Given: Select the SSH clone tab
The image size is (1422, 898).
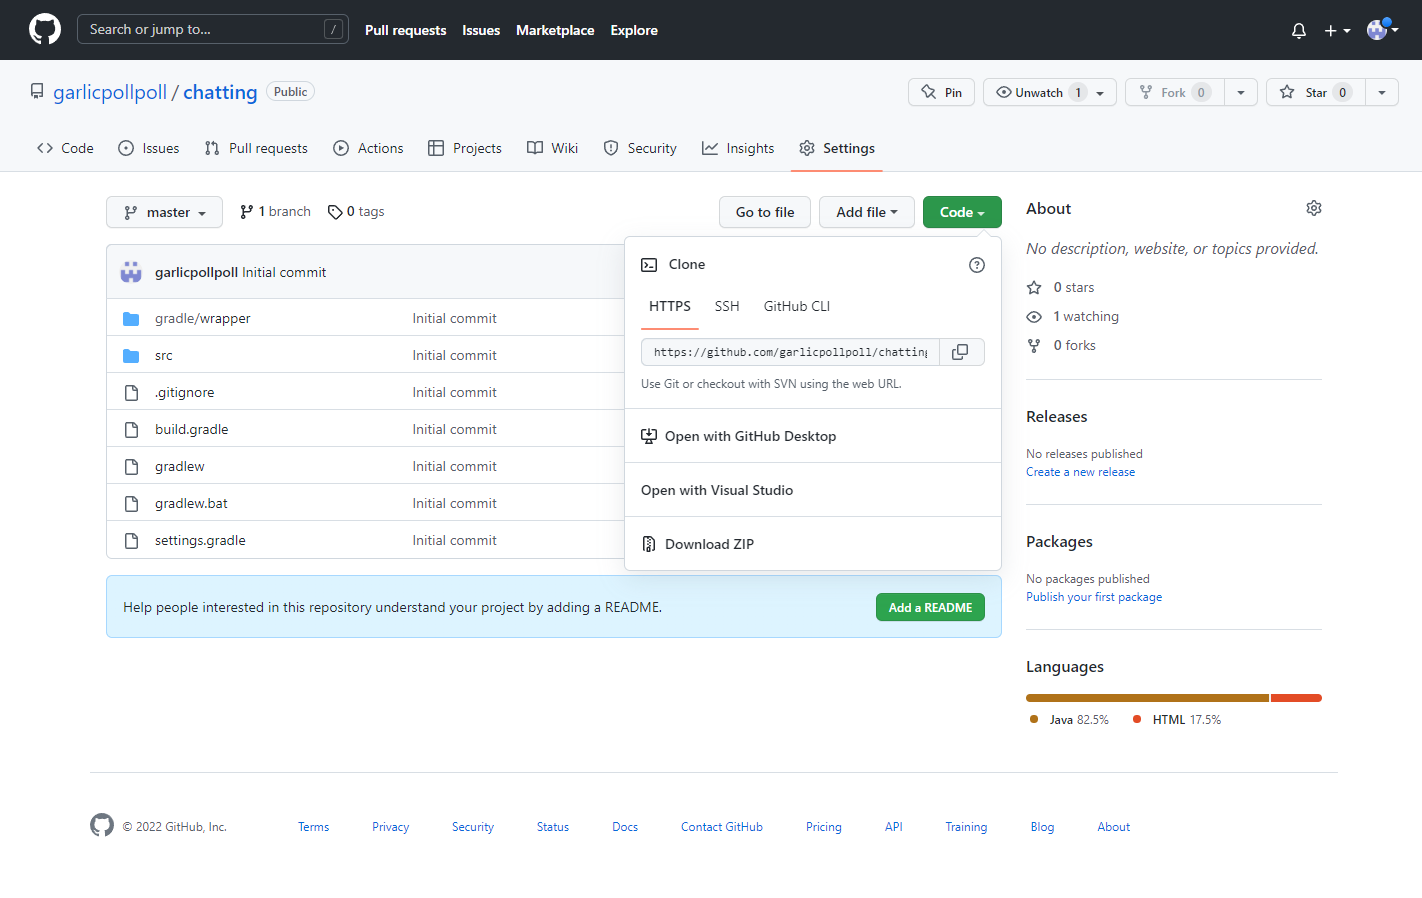Looking at the screenshot, I should coord(727,307).
